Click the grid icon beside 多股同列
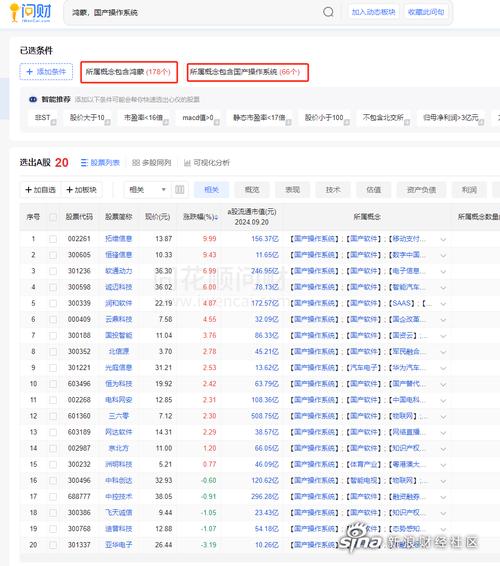This screenshot has width=500, height=566. click(x=136, y=163)
